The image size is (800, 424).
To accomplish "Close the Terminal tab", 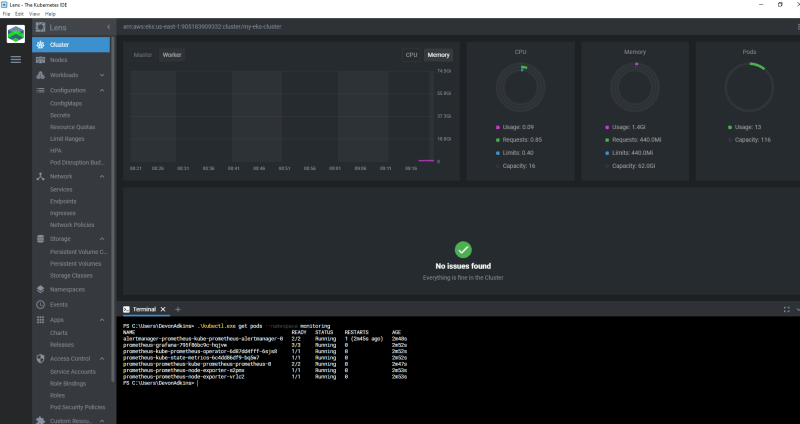I will 163,309.
